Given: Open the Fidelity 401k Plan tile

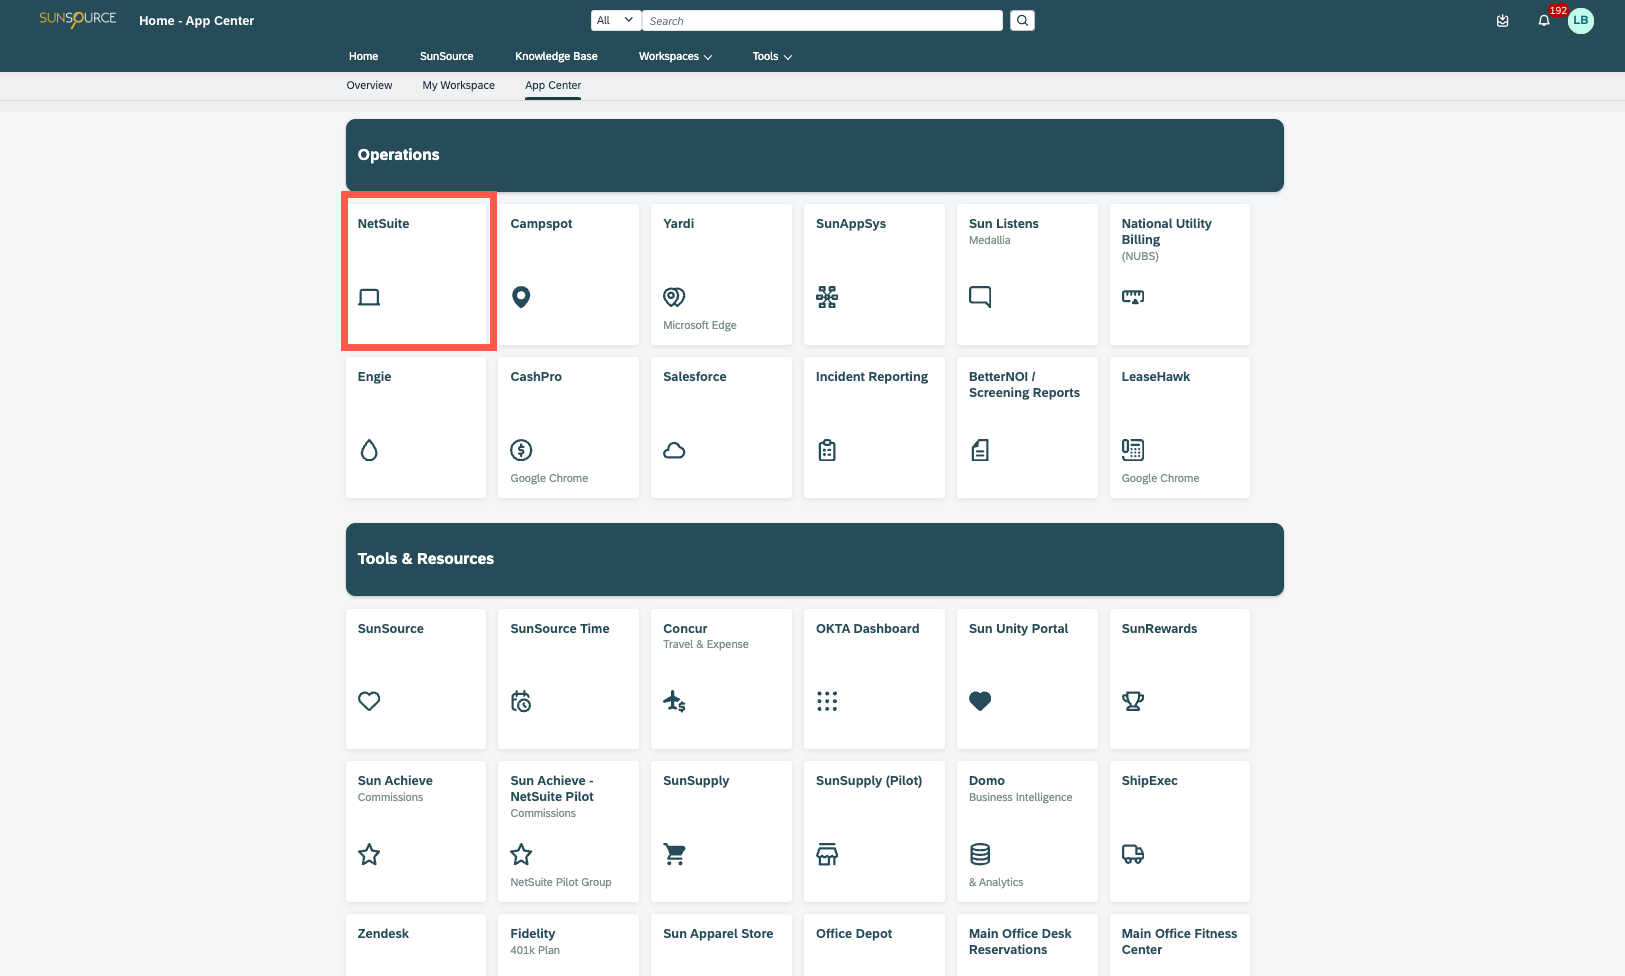Looking at the screenshot, I should coord(568,945).
